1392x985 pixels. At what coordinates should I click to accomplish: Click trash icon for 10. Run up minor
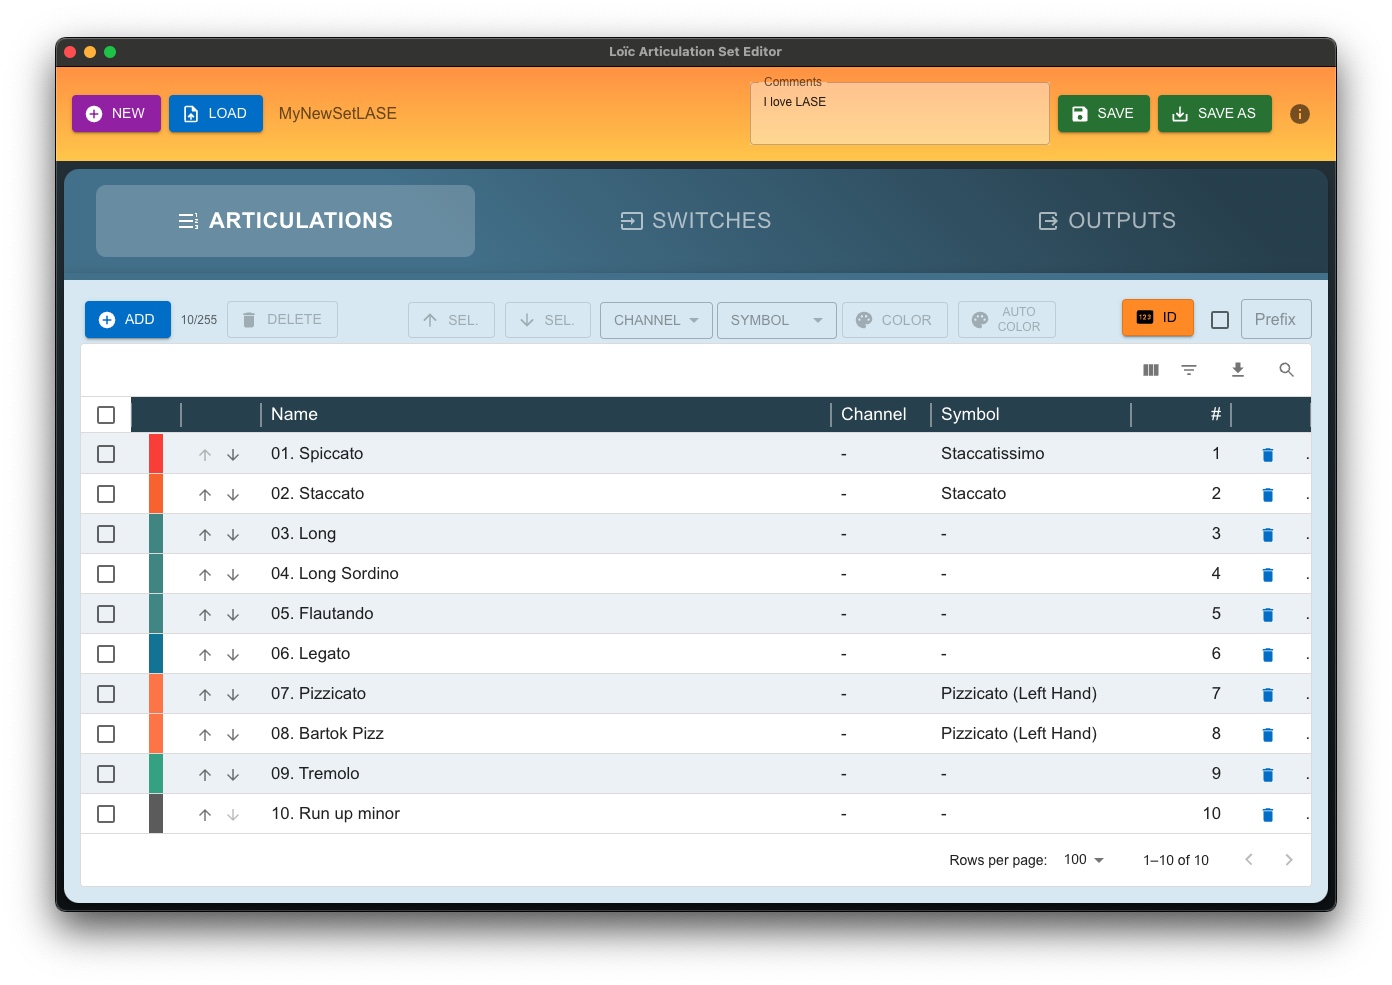click(x=1267, y=815)
